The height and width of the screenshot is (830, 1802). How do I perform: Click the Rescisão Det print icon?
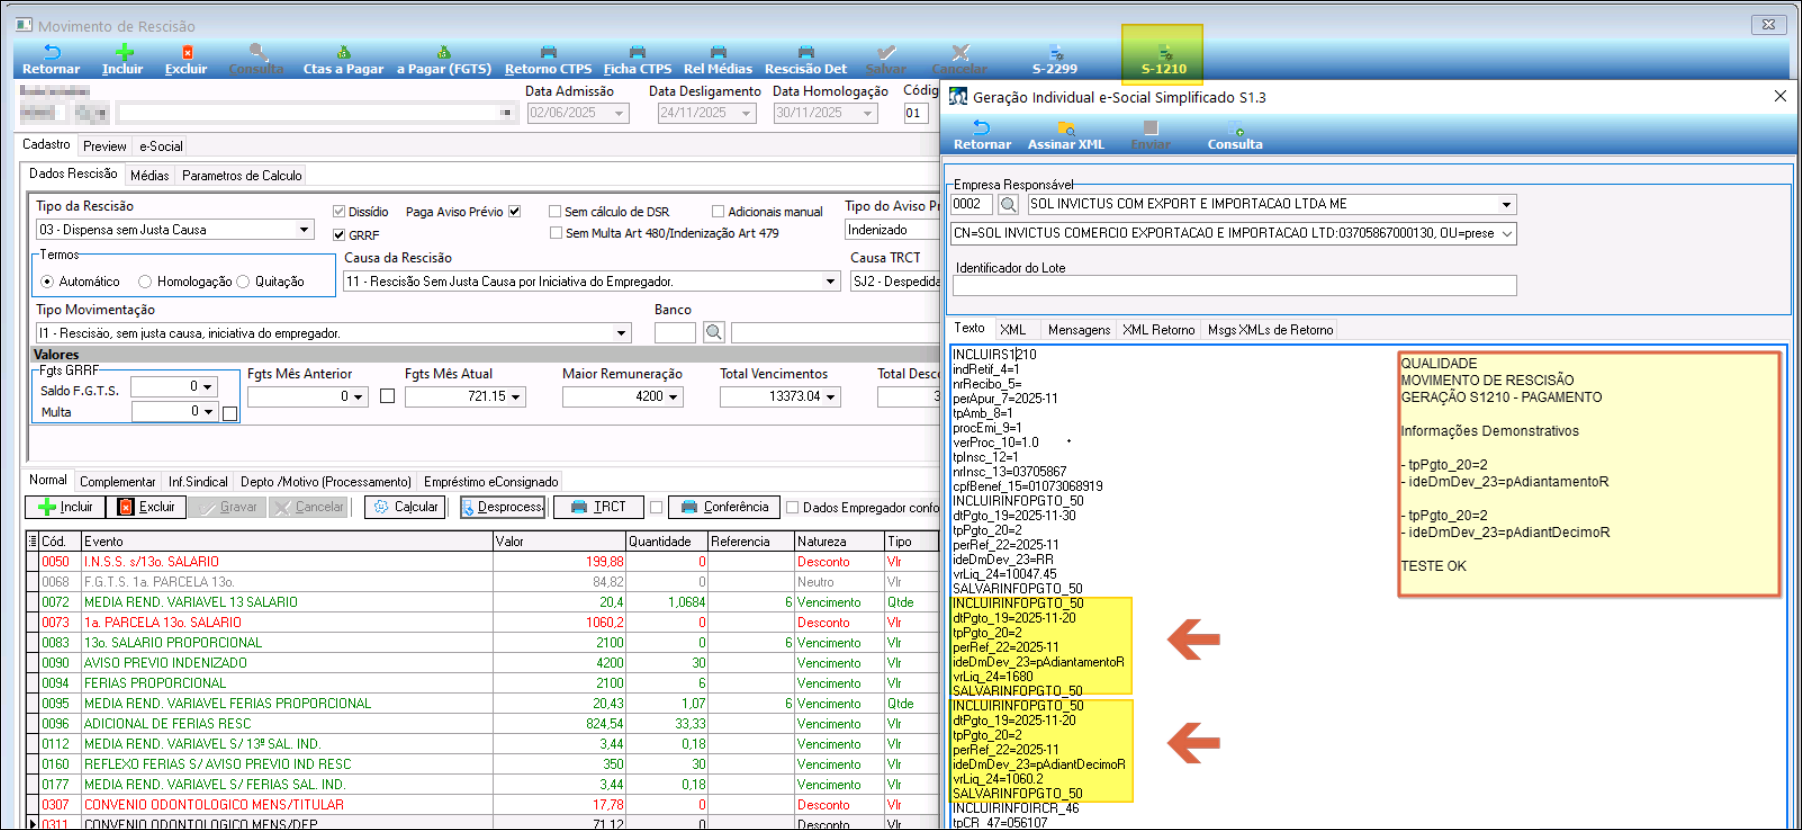click(x=805, y=58)
